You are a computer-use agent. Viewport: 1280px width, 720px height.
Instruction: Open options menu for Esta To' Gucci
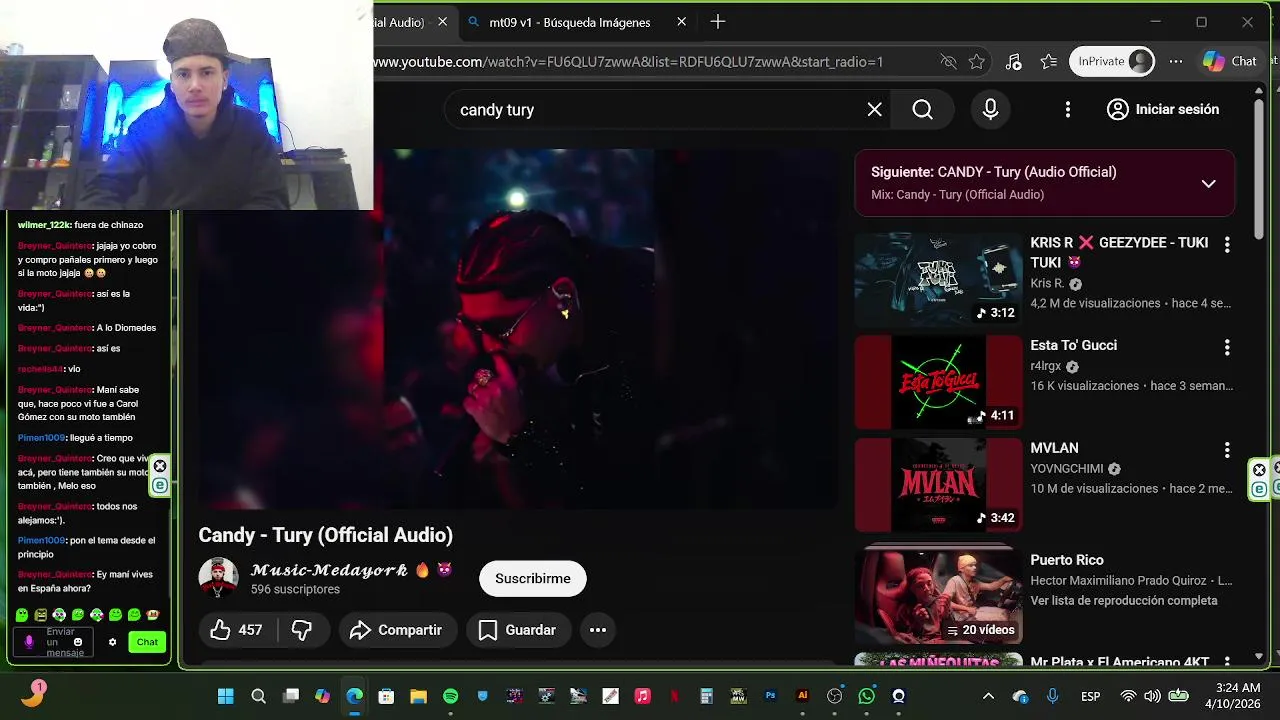pos(1227,347)
